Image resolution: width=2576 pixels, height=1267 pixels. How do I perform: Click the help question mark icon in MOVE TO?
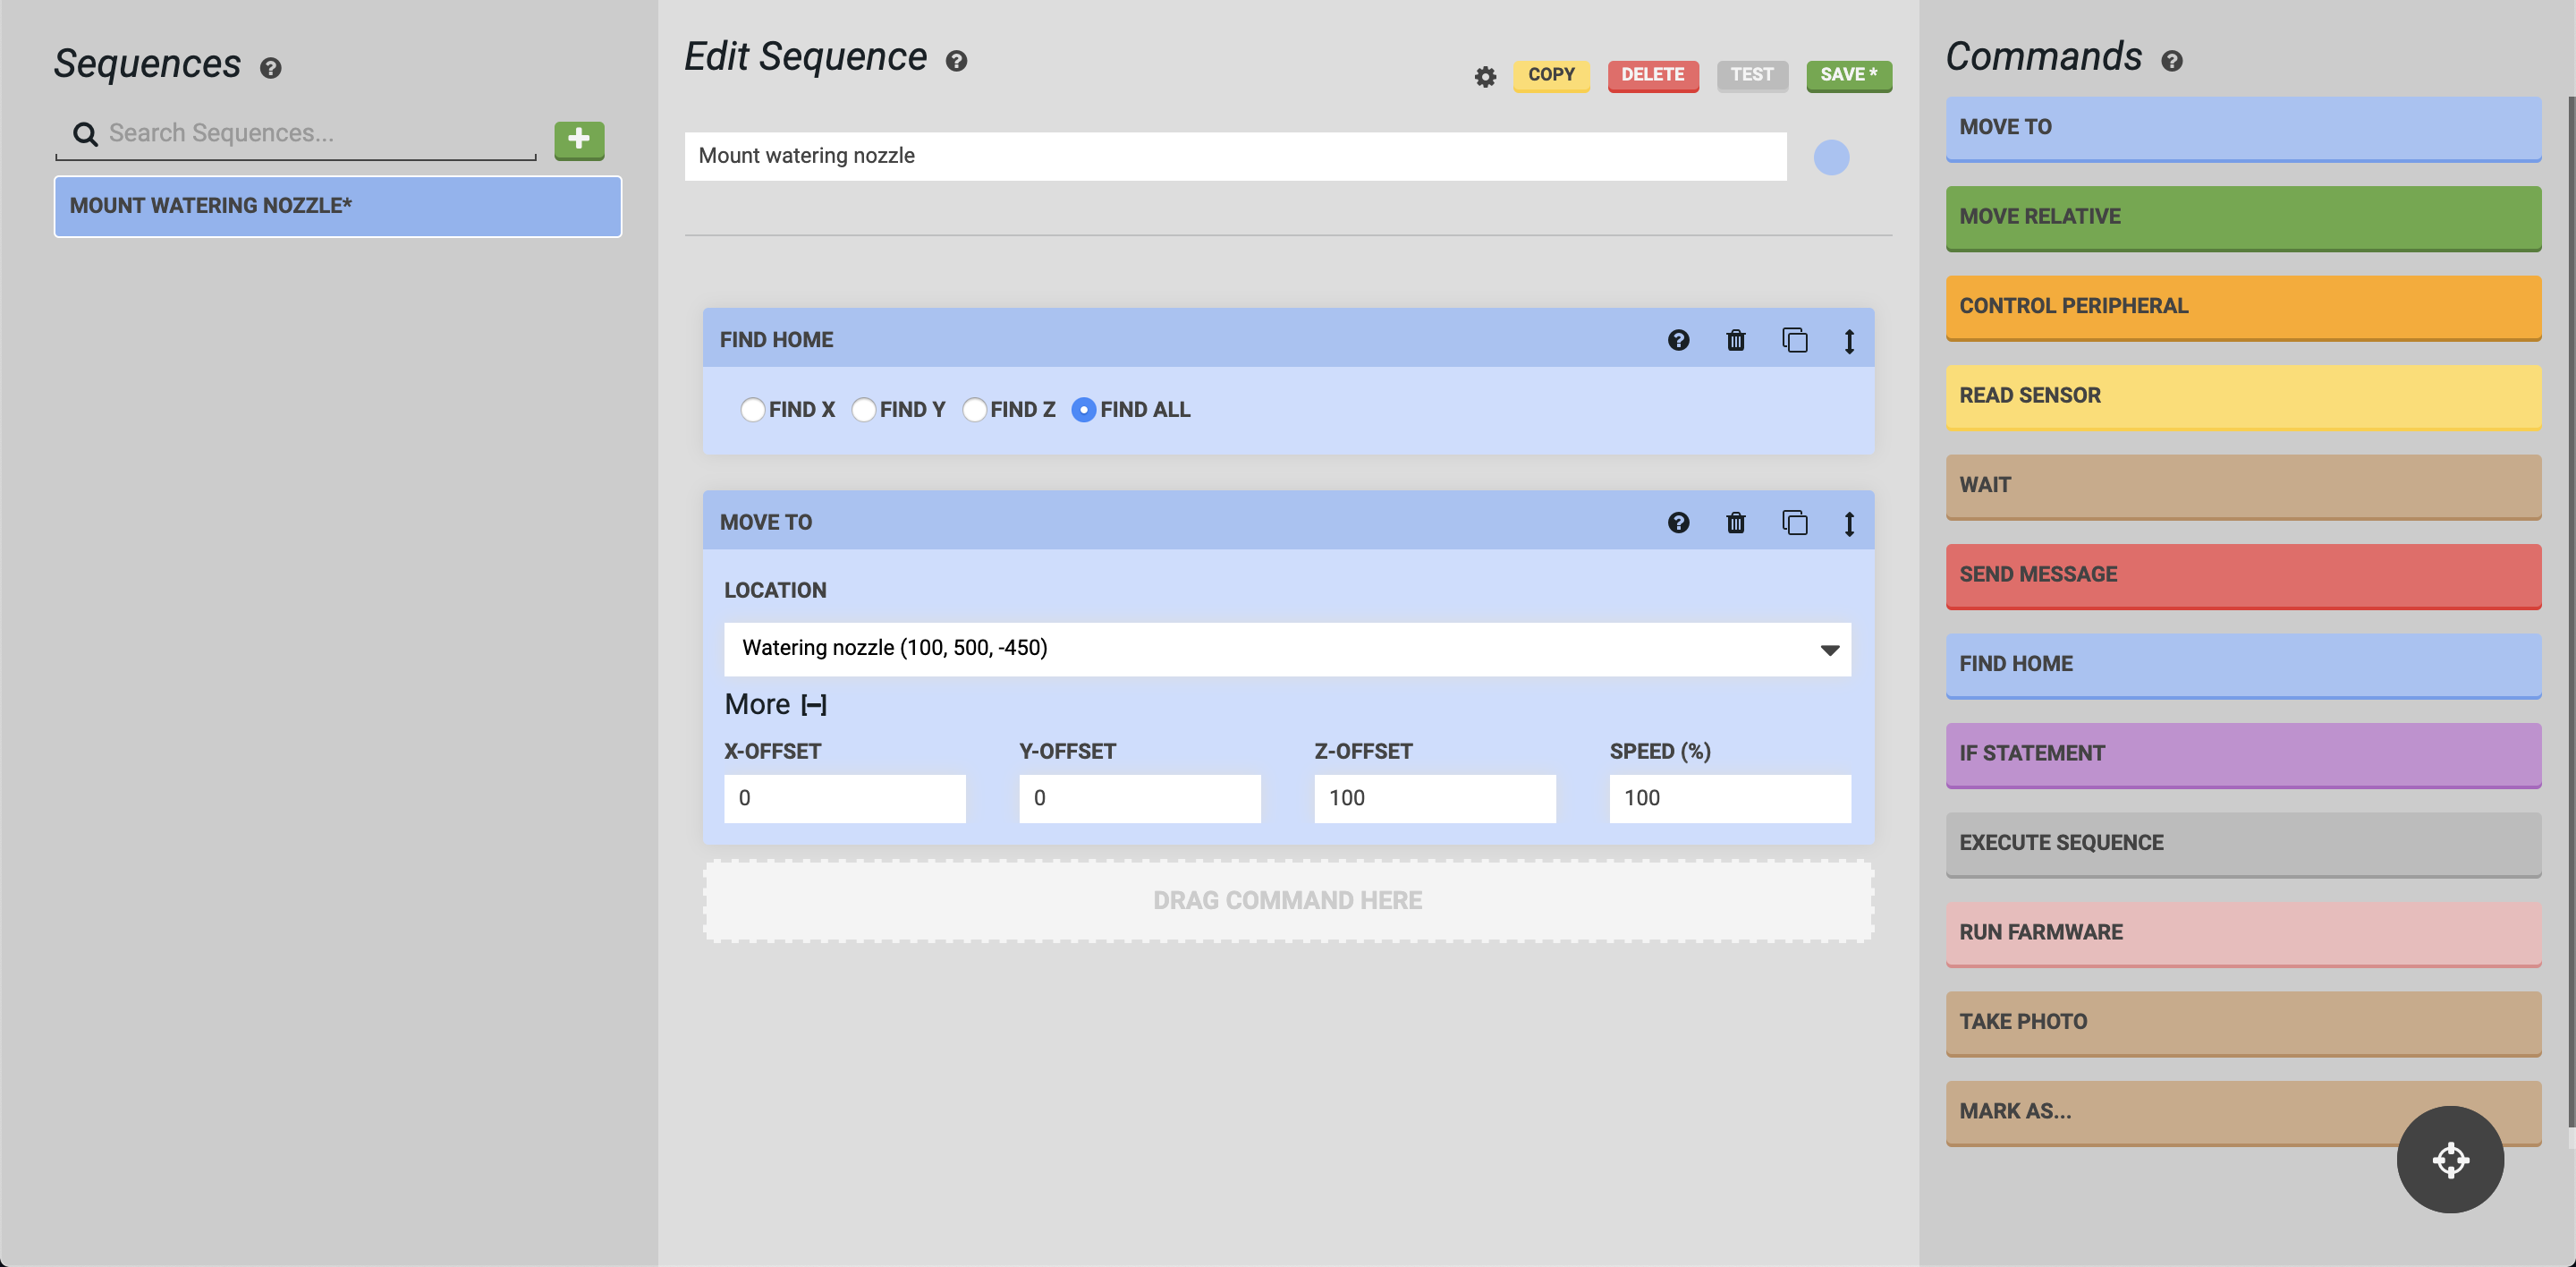coord(1677,523)
